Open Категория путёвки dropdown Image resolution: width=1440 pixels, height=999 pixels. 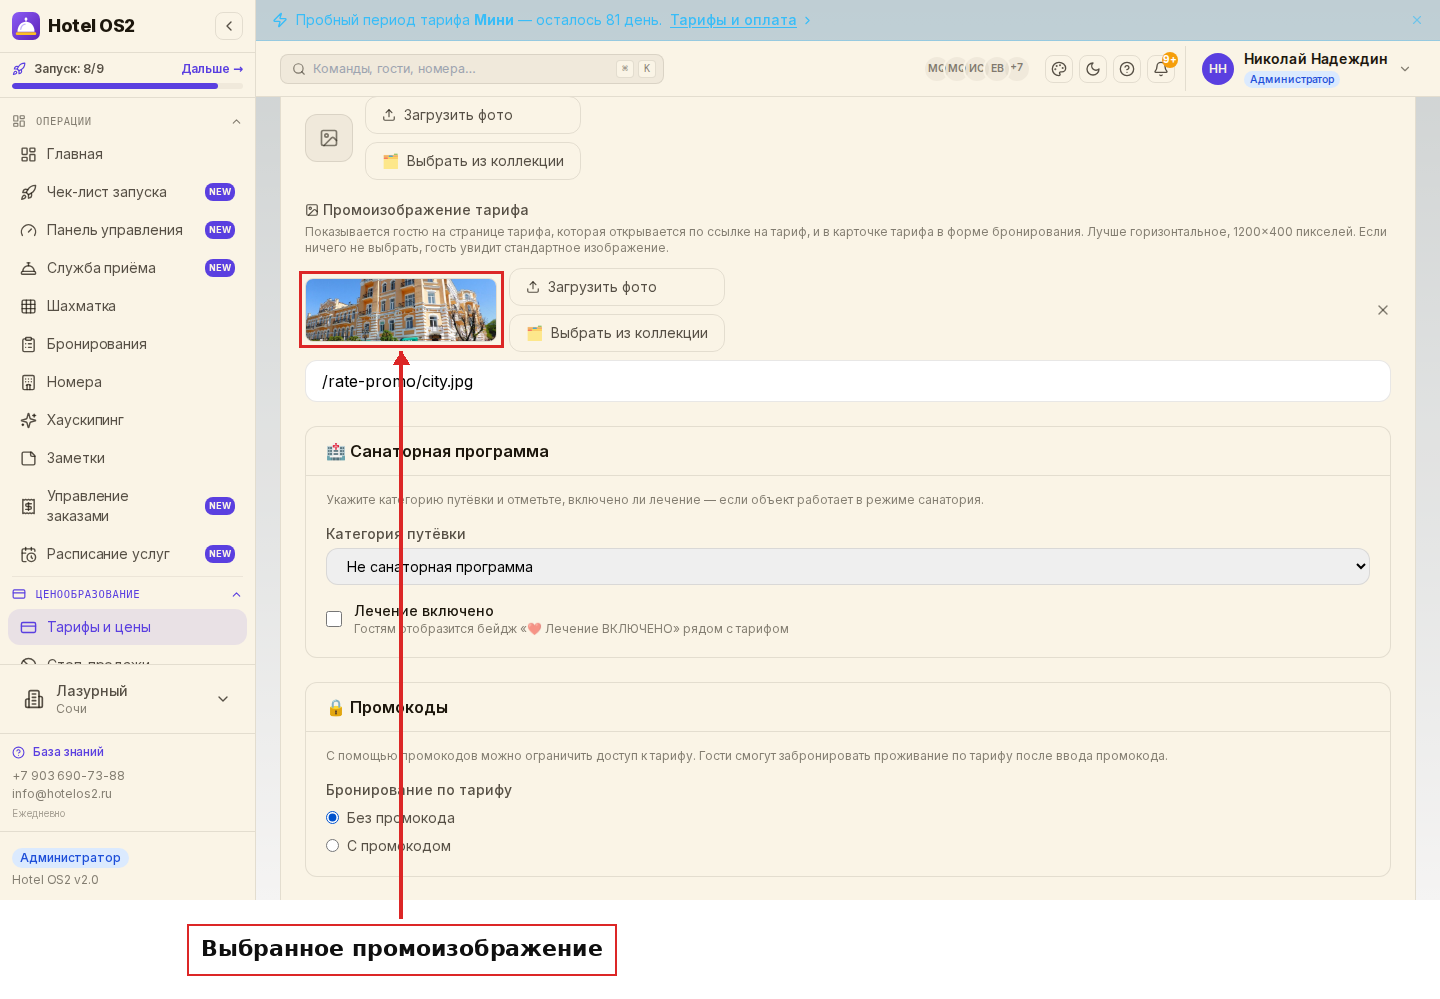click(x=847, y=567)
